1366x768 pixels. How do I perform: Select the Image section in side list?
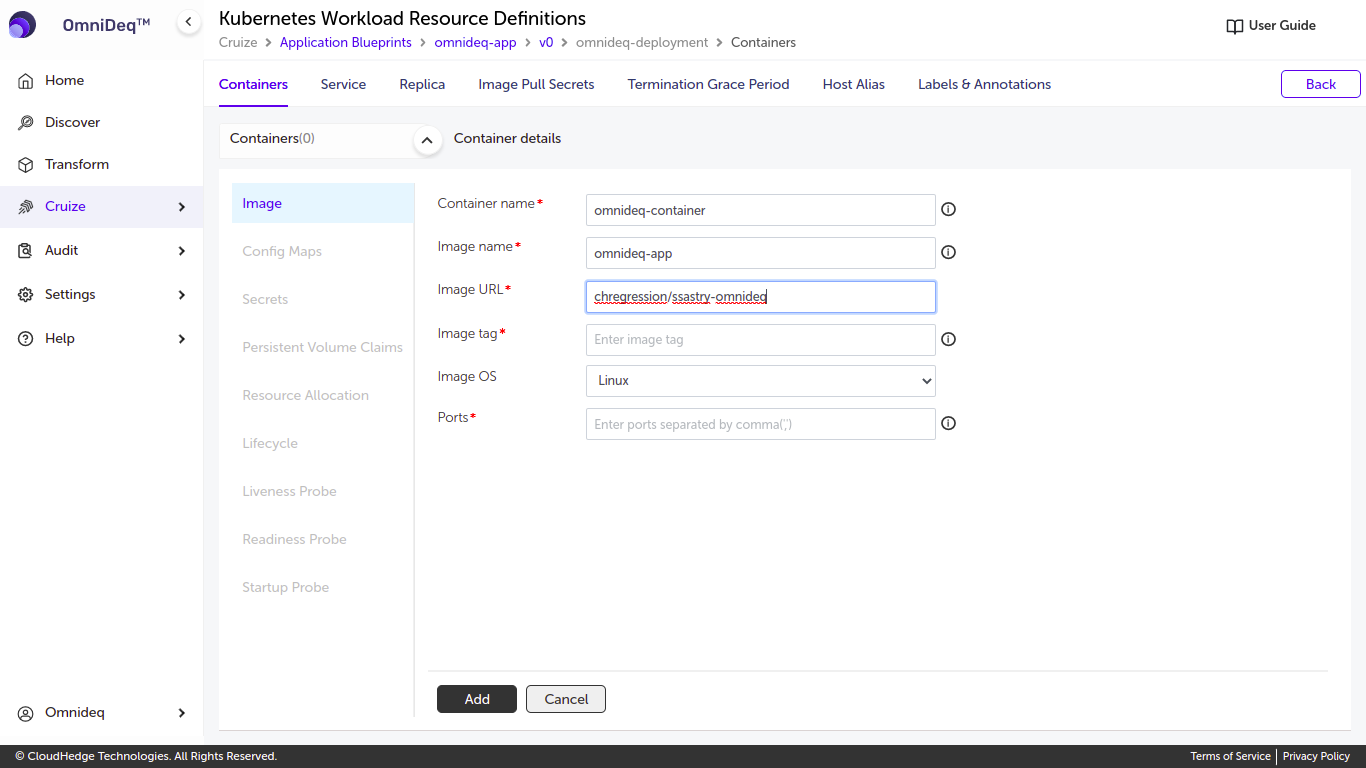323,203
